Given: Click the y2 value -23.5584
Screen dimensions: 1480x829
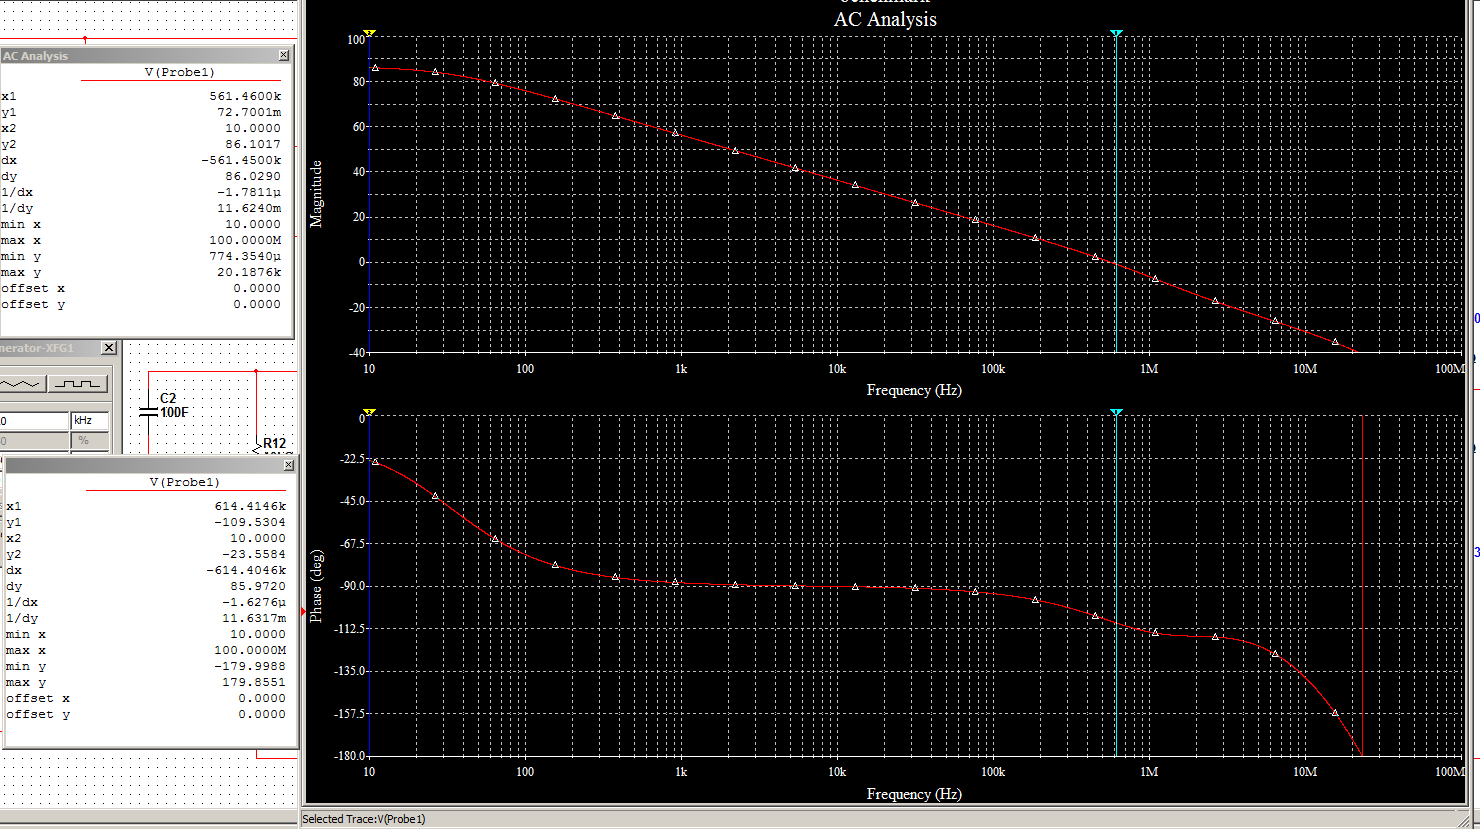Looking at the screenshot, I should [x=254, y=554].
